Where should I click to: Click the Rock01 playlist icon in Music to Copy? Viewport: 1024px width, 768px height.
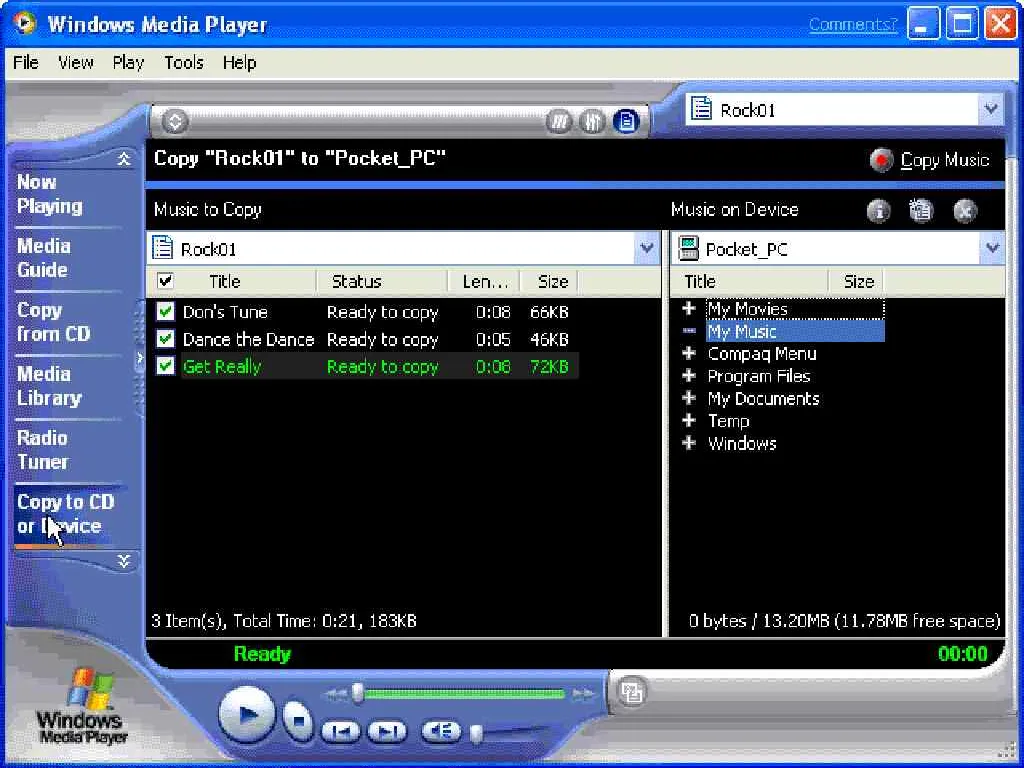click(x=162, y=248)
